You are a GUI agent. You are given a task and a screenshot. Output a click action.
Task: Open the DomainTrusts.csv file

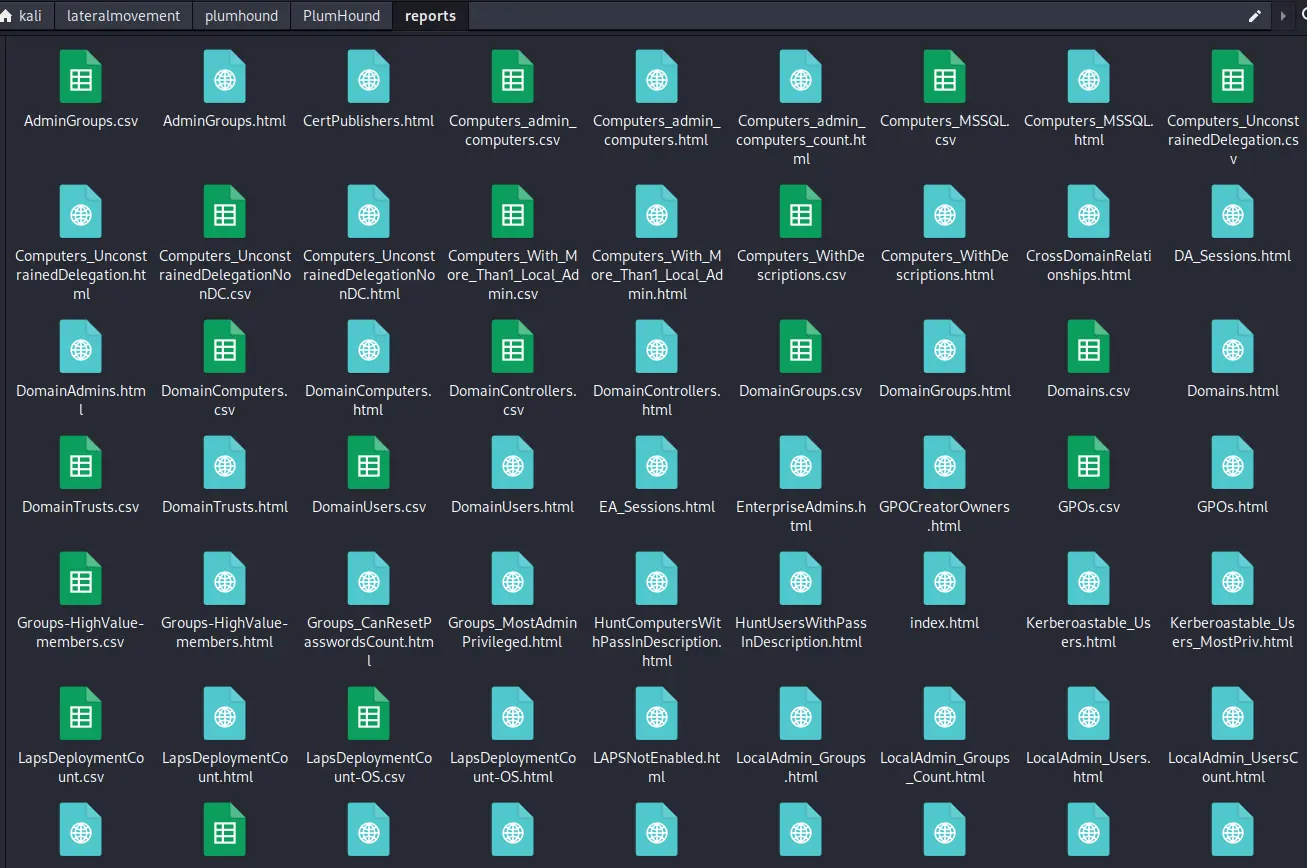[x=80, y=463]
